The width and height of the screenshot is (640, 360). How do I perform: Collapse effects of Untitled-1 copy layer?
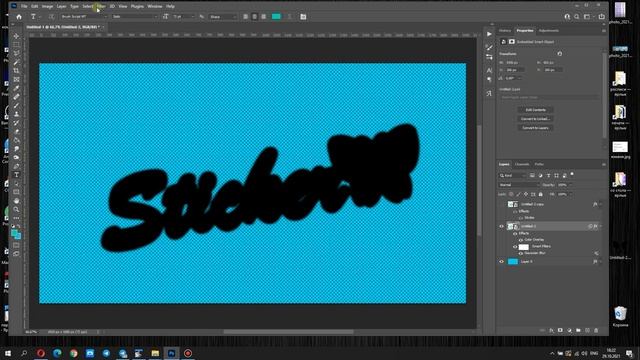pyautogui.click(x=600, y=204)
